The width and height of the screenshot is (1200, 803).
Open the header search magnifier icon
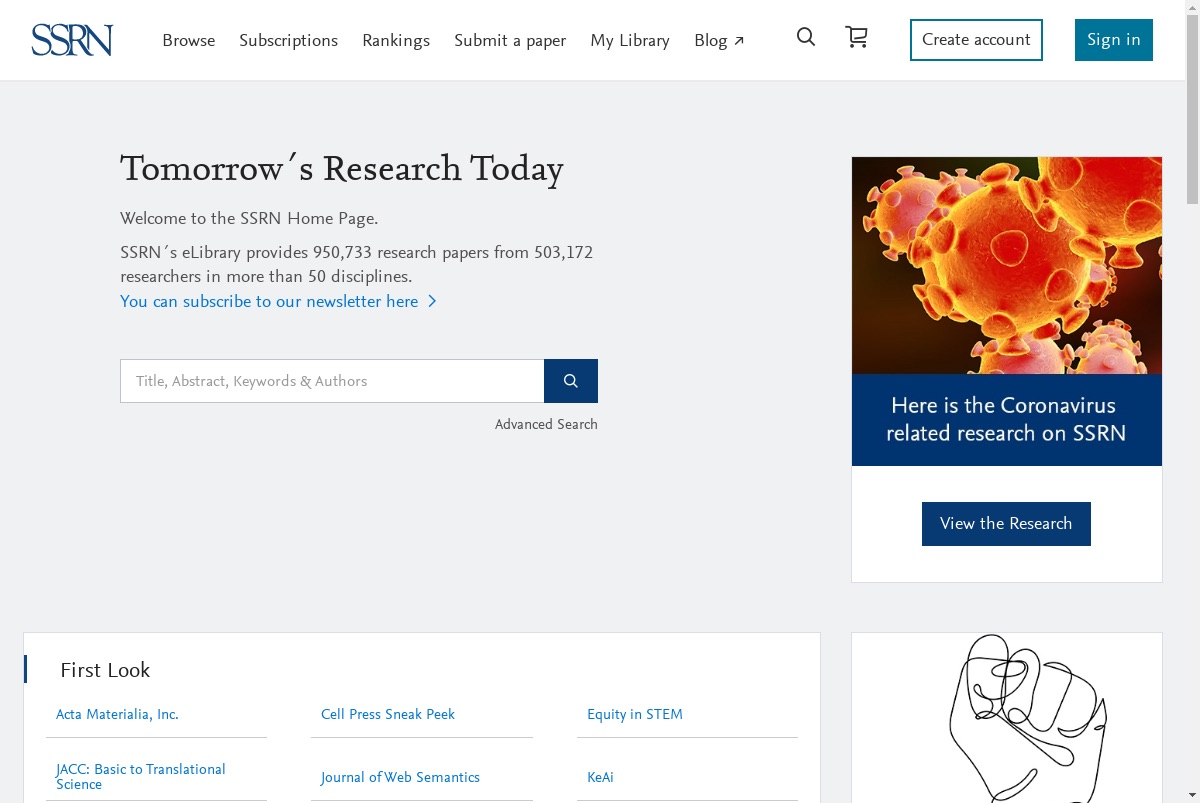tap(806, 38)
